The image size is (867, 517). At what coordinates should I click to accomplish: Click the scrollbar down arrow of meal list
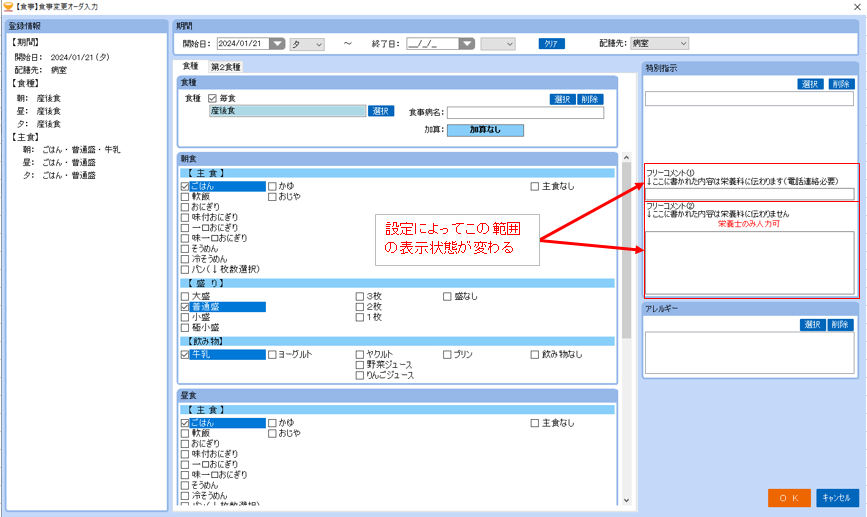coord(626,500)
